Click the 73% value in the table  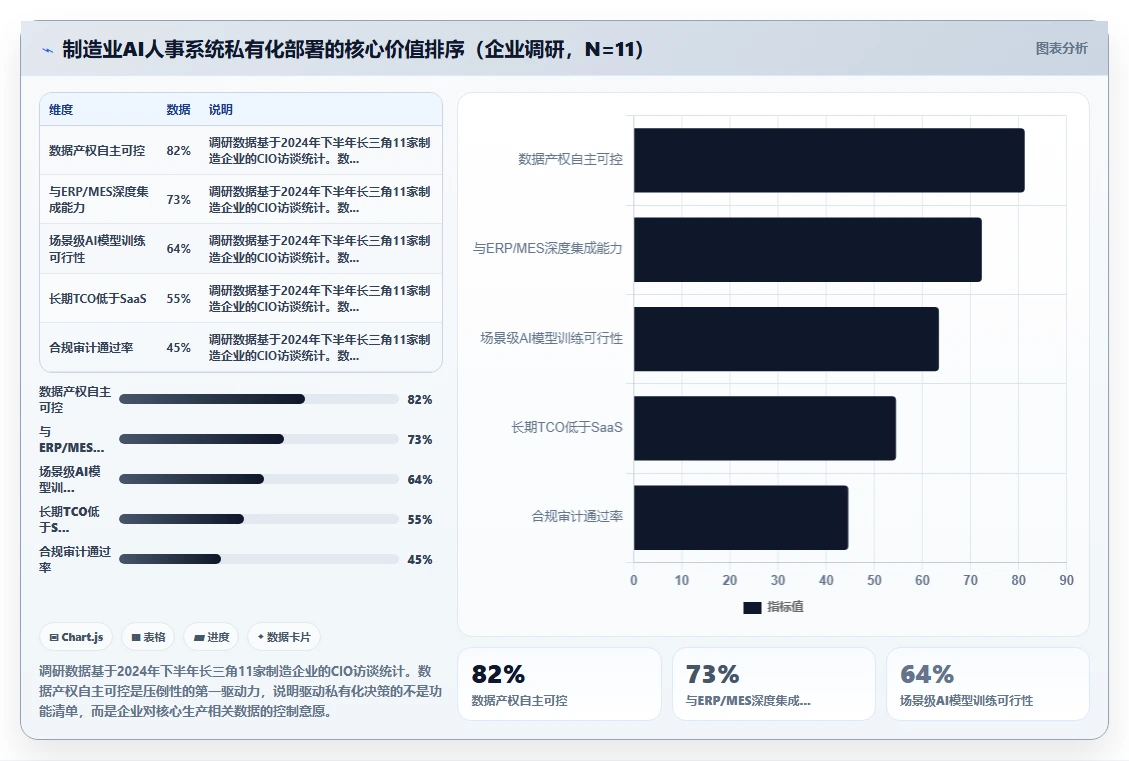(x=179, y=199)
